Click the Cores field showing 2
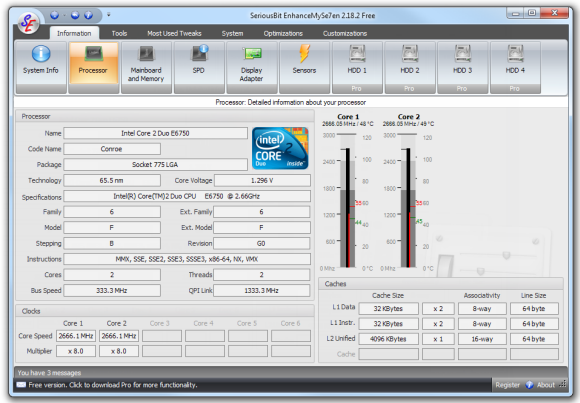580x403 pixels. pyautogui.click(x=112, y=275)
